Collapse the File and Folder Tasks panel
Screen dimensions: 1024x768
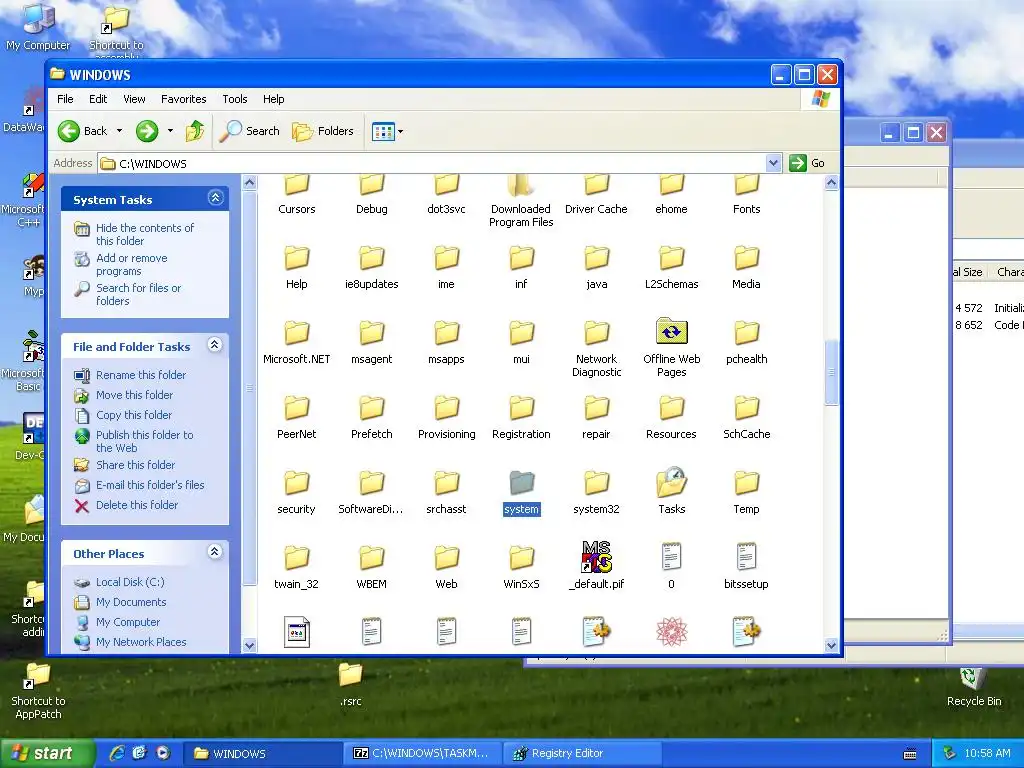point(215,345)
